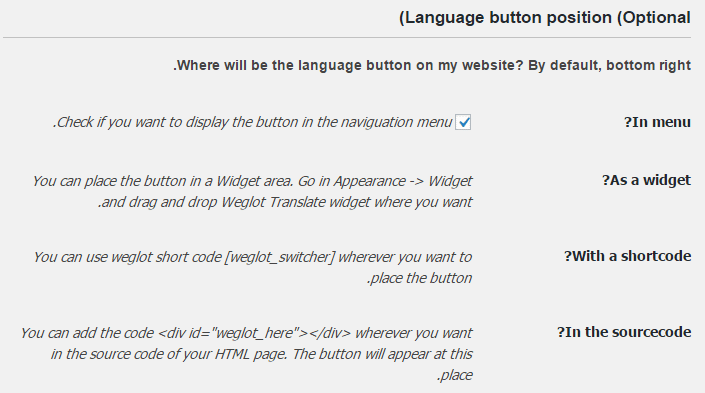Screen dimensions: 705x393
Task: Click the divider line below the heading
Action: coord(347,37)
